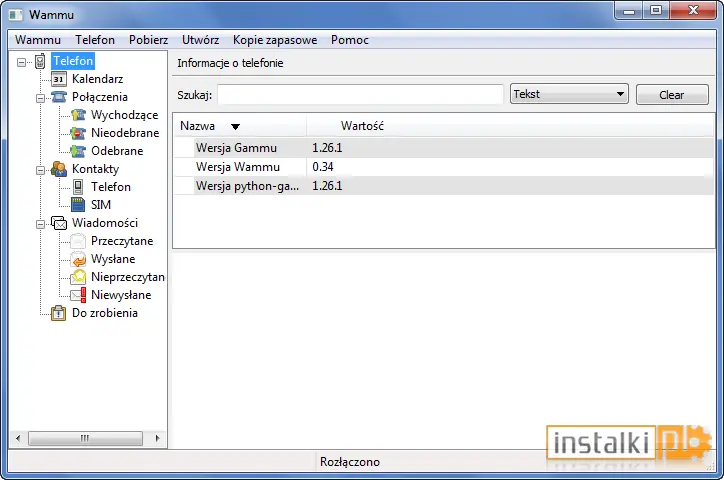Screen dimensions: 724x480
Task: Select the Telefon item under Kontakty
Action: [x=111, y=187]
